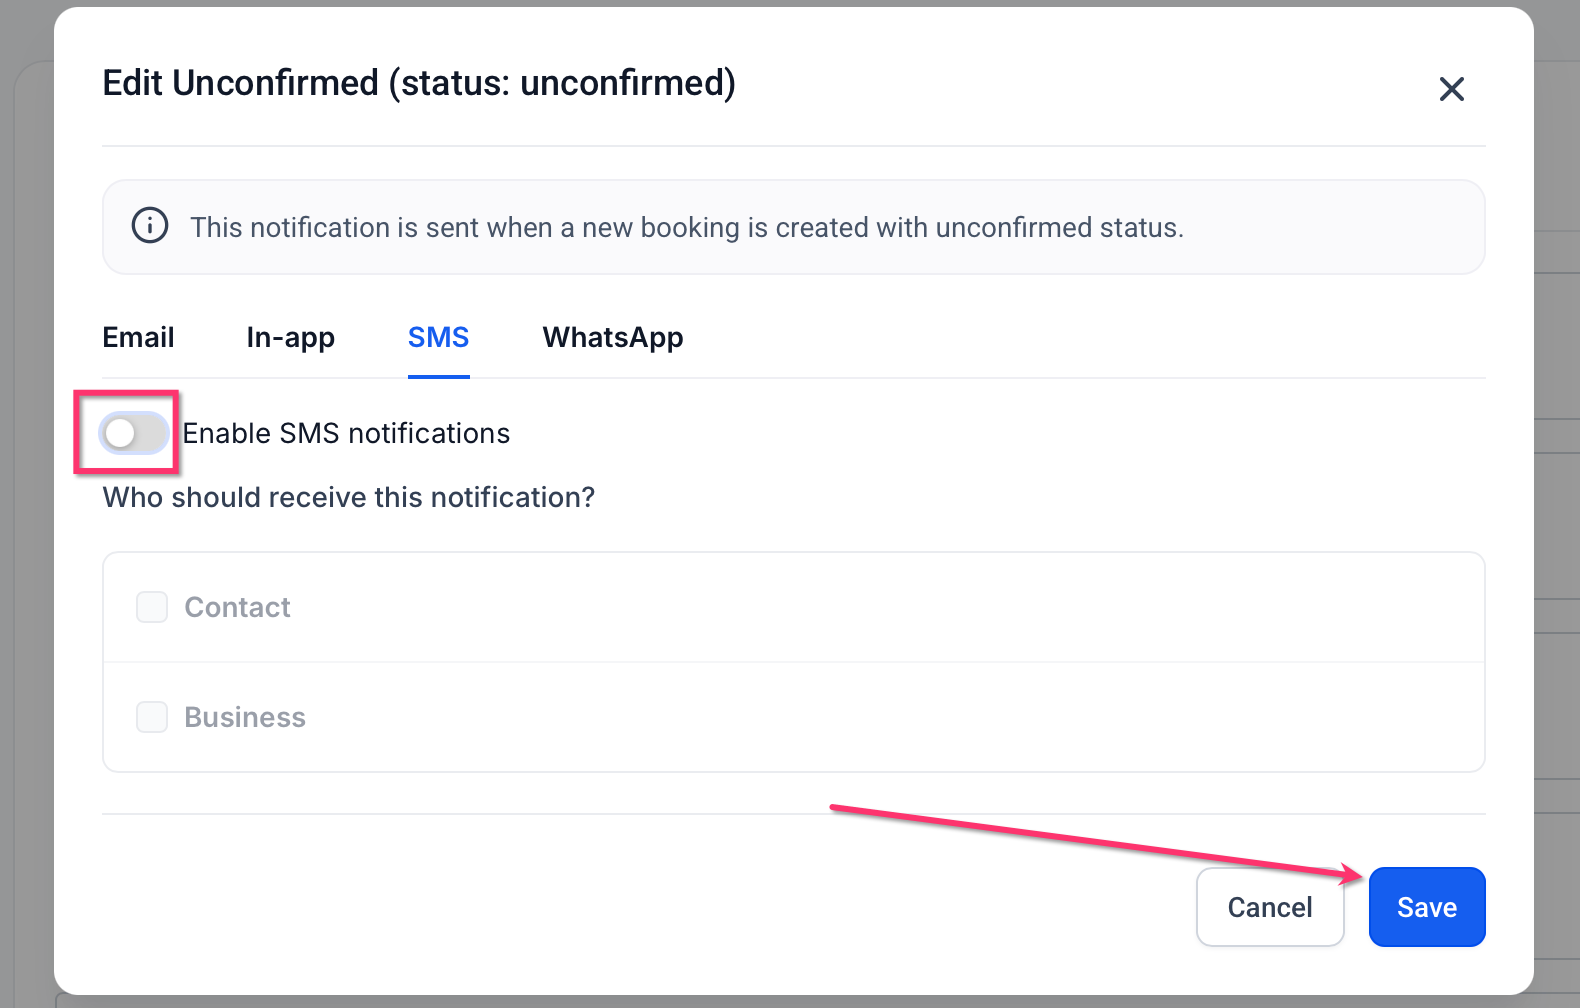Click the unconfirmed booking info message text
The image size is (1580, 1008).
(687, 228)
